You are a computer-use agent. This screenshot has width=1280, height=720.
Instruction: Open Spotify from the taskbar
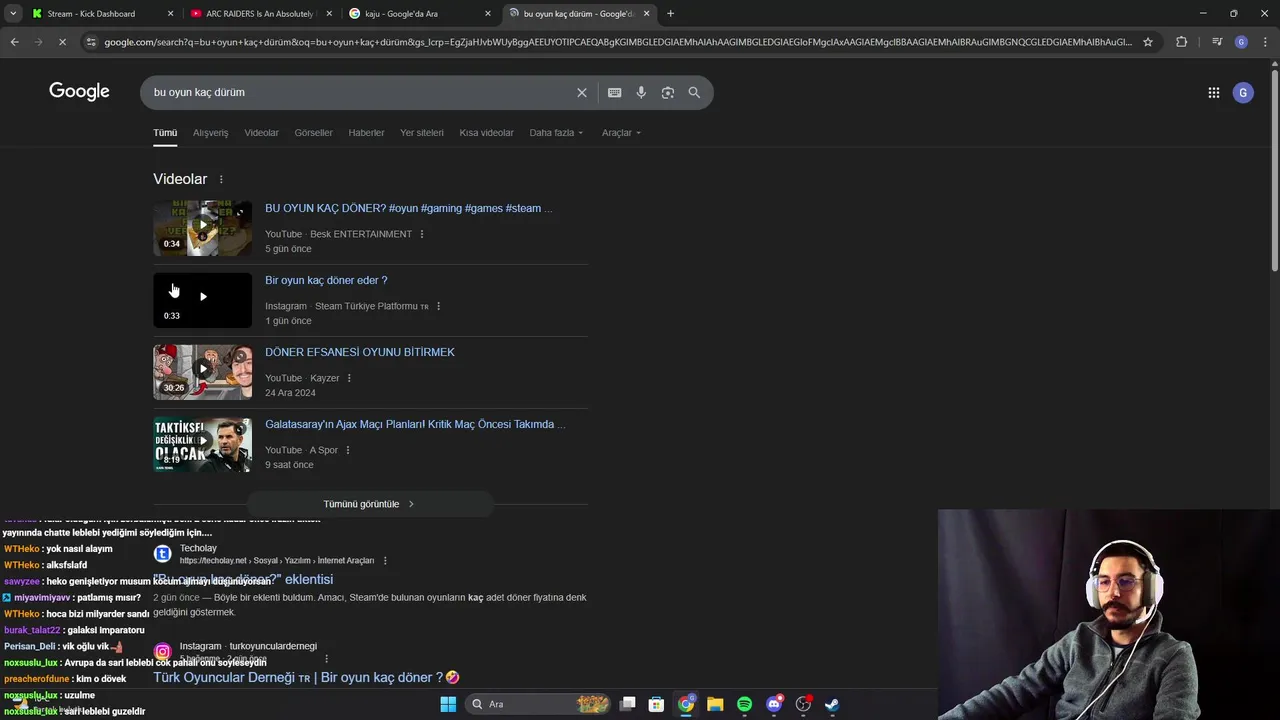tap(744, 704)
